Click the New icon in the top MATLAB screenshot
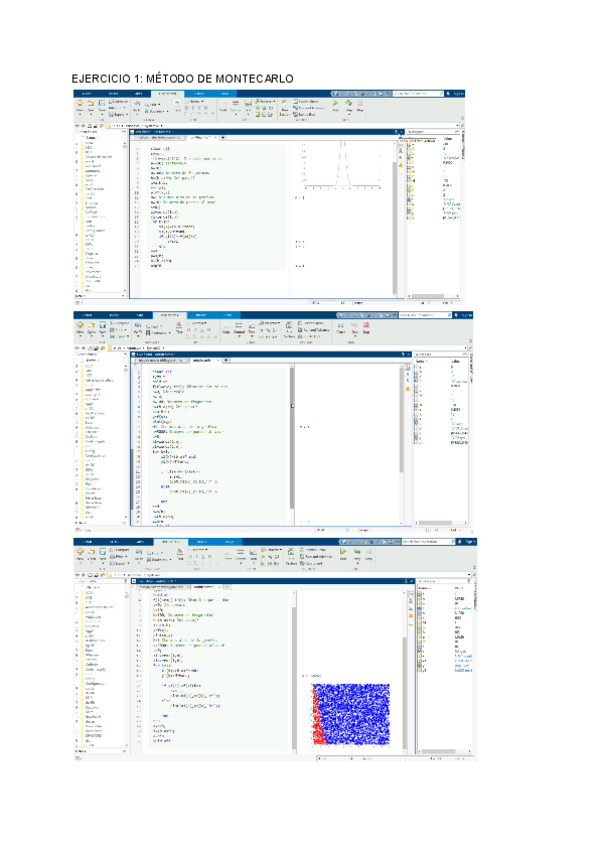Image resolution: width=600 pixels, height=848 pixels. coord(80,103)
